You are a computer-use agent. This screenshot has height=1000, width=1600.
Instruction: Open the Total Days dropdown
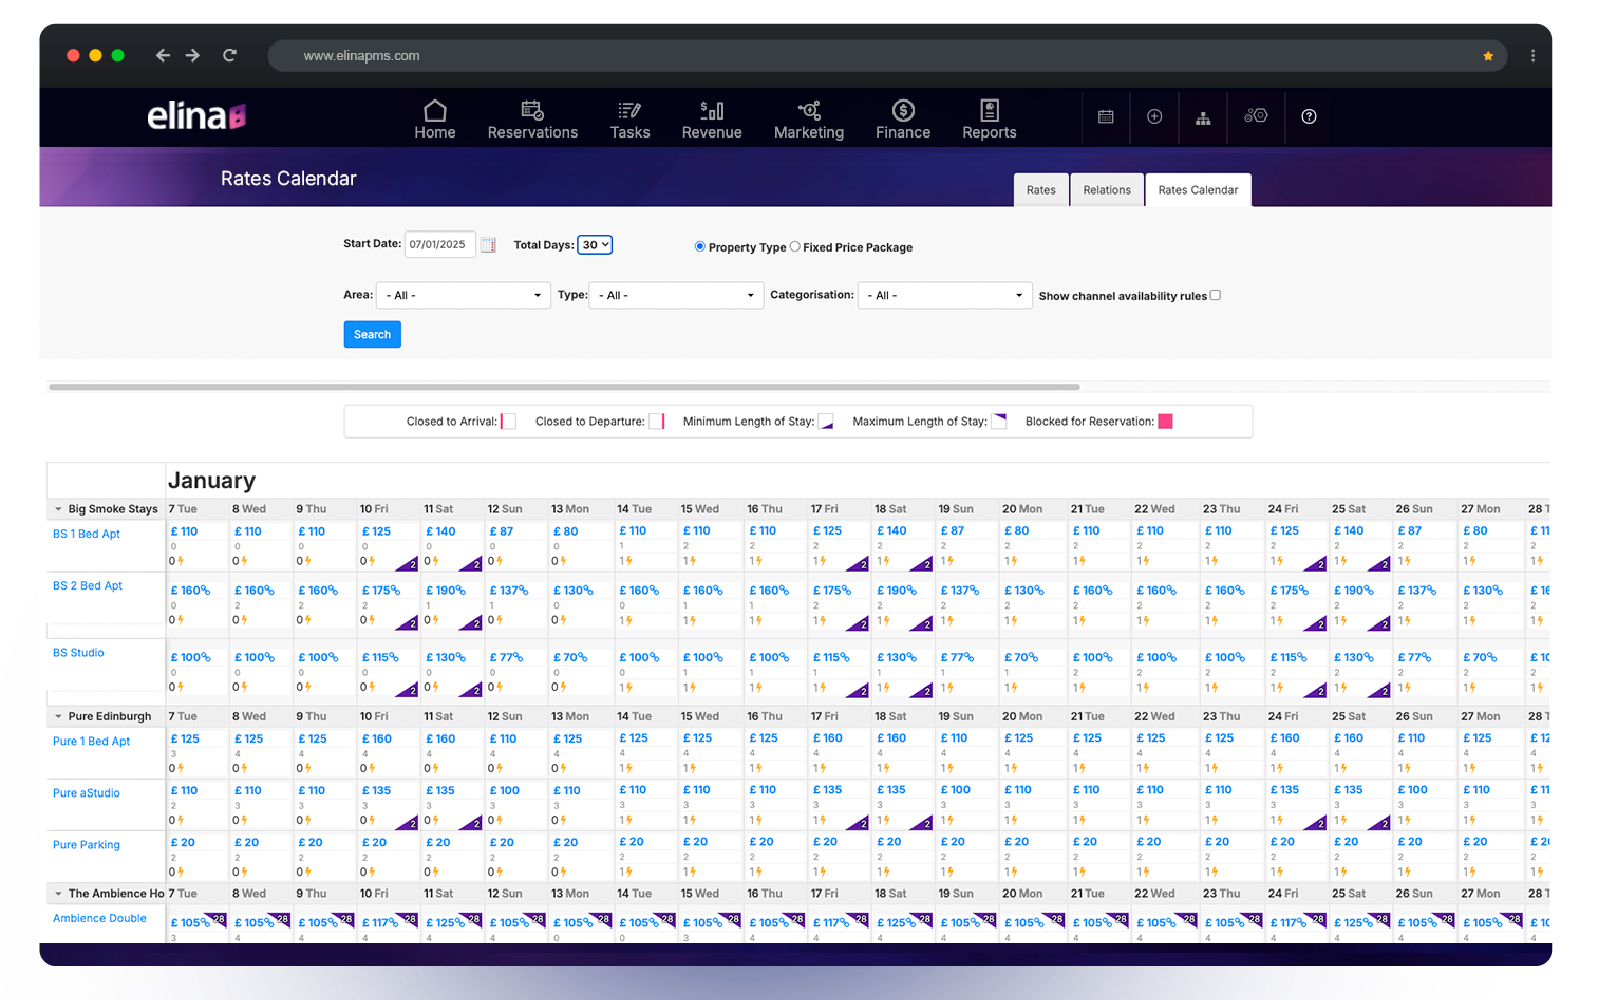595,245
